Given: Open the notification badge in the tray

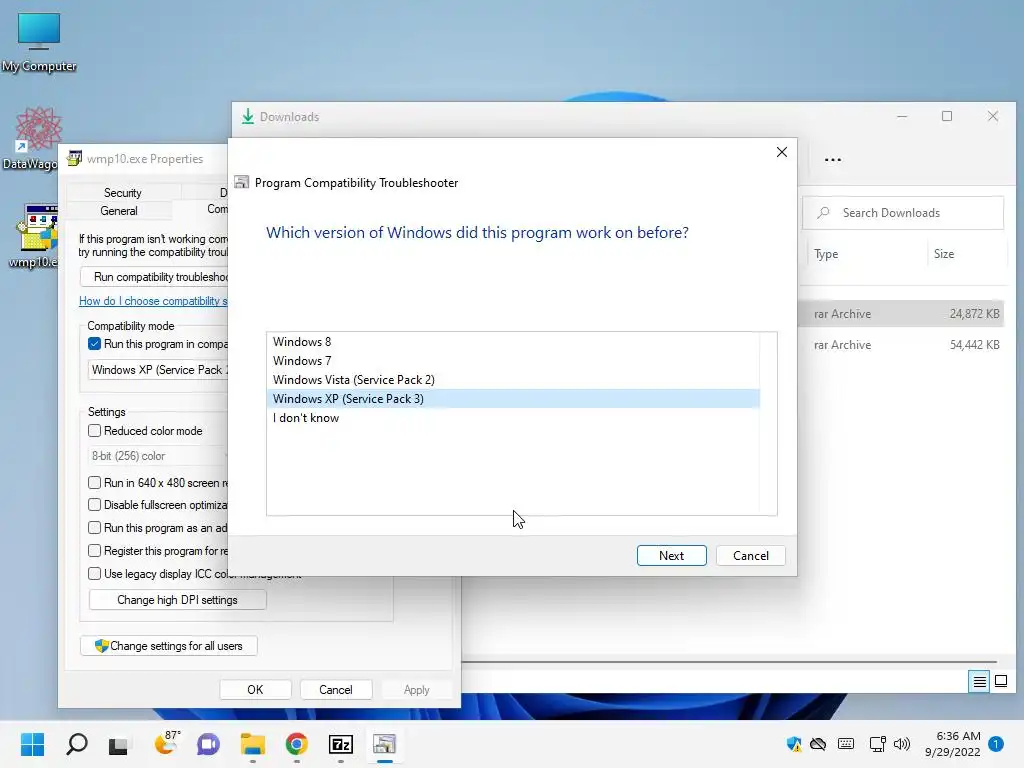Looking at the screenshot, I should pos(996,743).
